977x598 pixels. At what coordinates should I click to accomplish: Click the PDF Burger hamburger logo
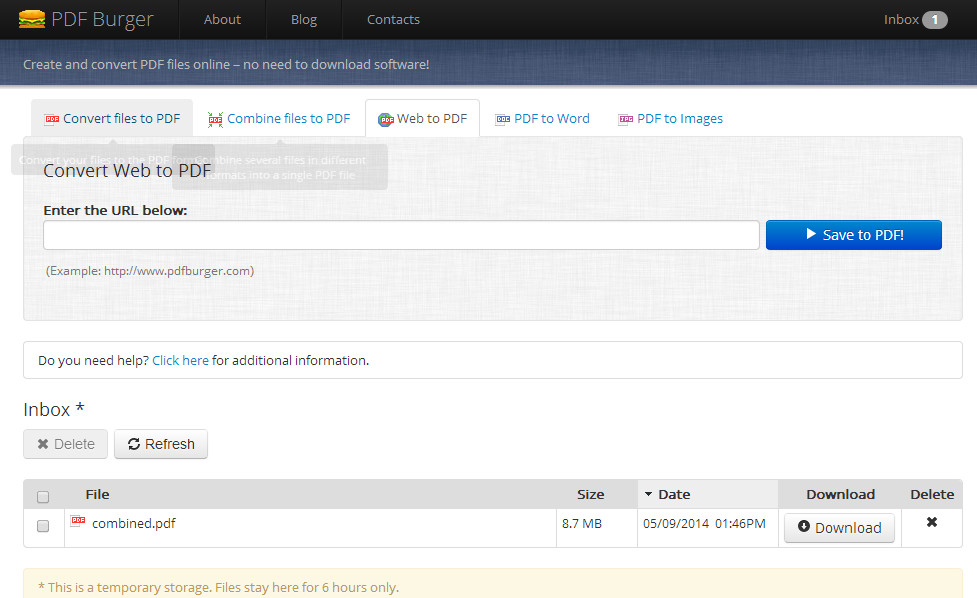click(x=32, y=19)
